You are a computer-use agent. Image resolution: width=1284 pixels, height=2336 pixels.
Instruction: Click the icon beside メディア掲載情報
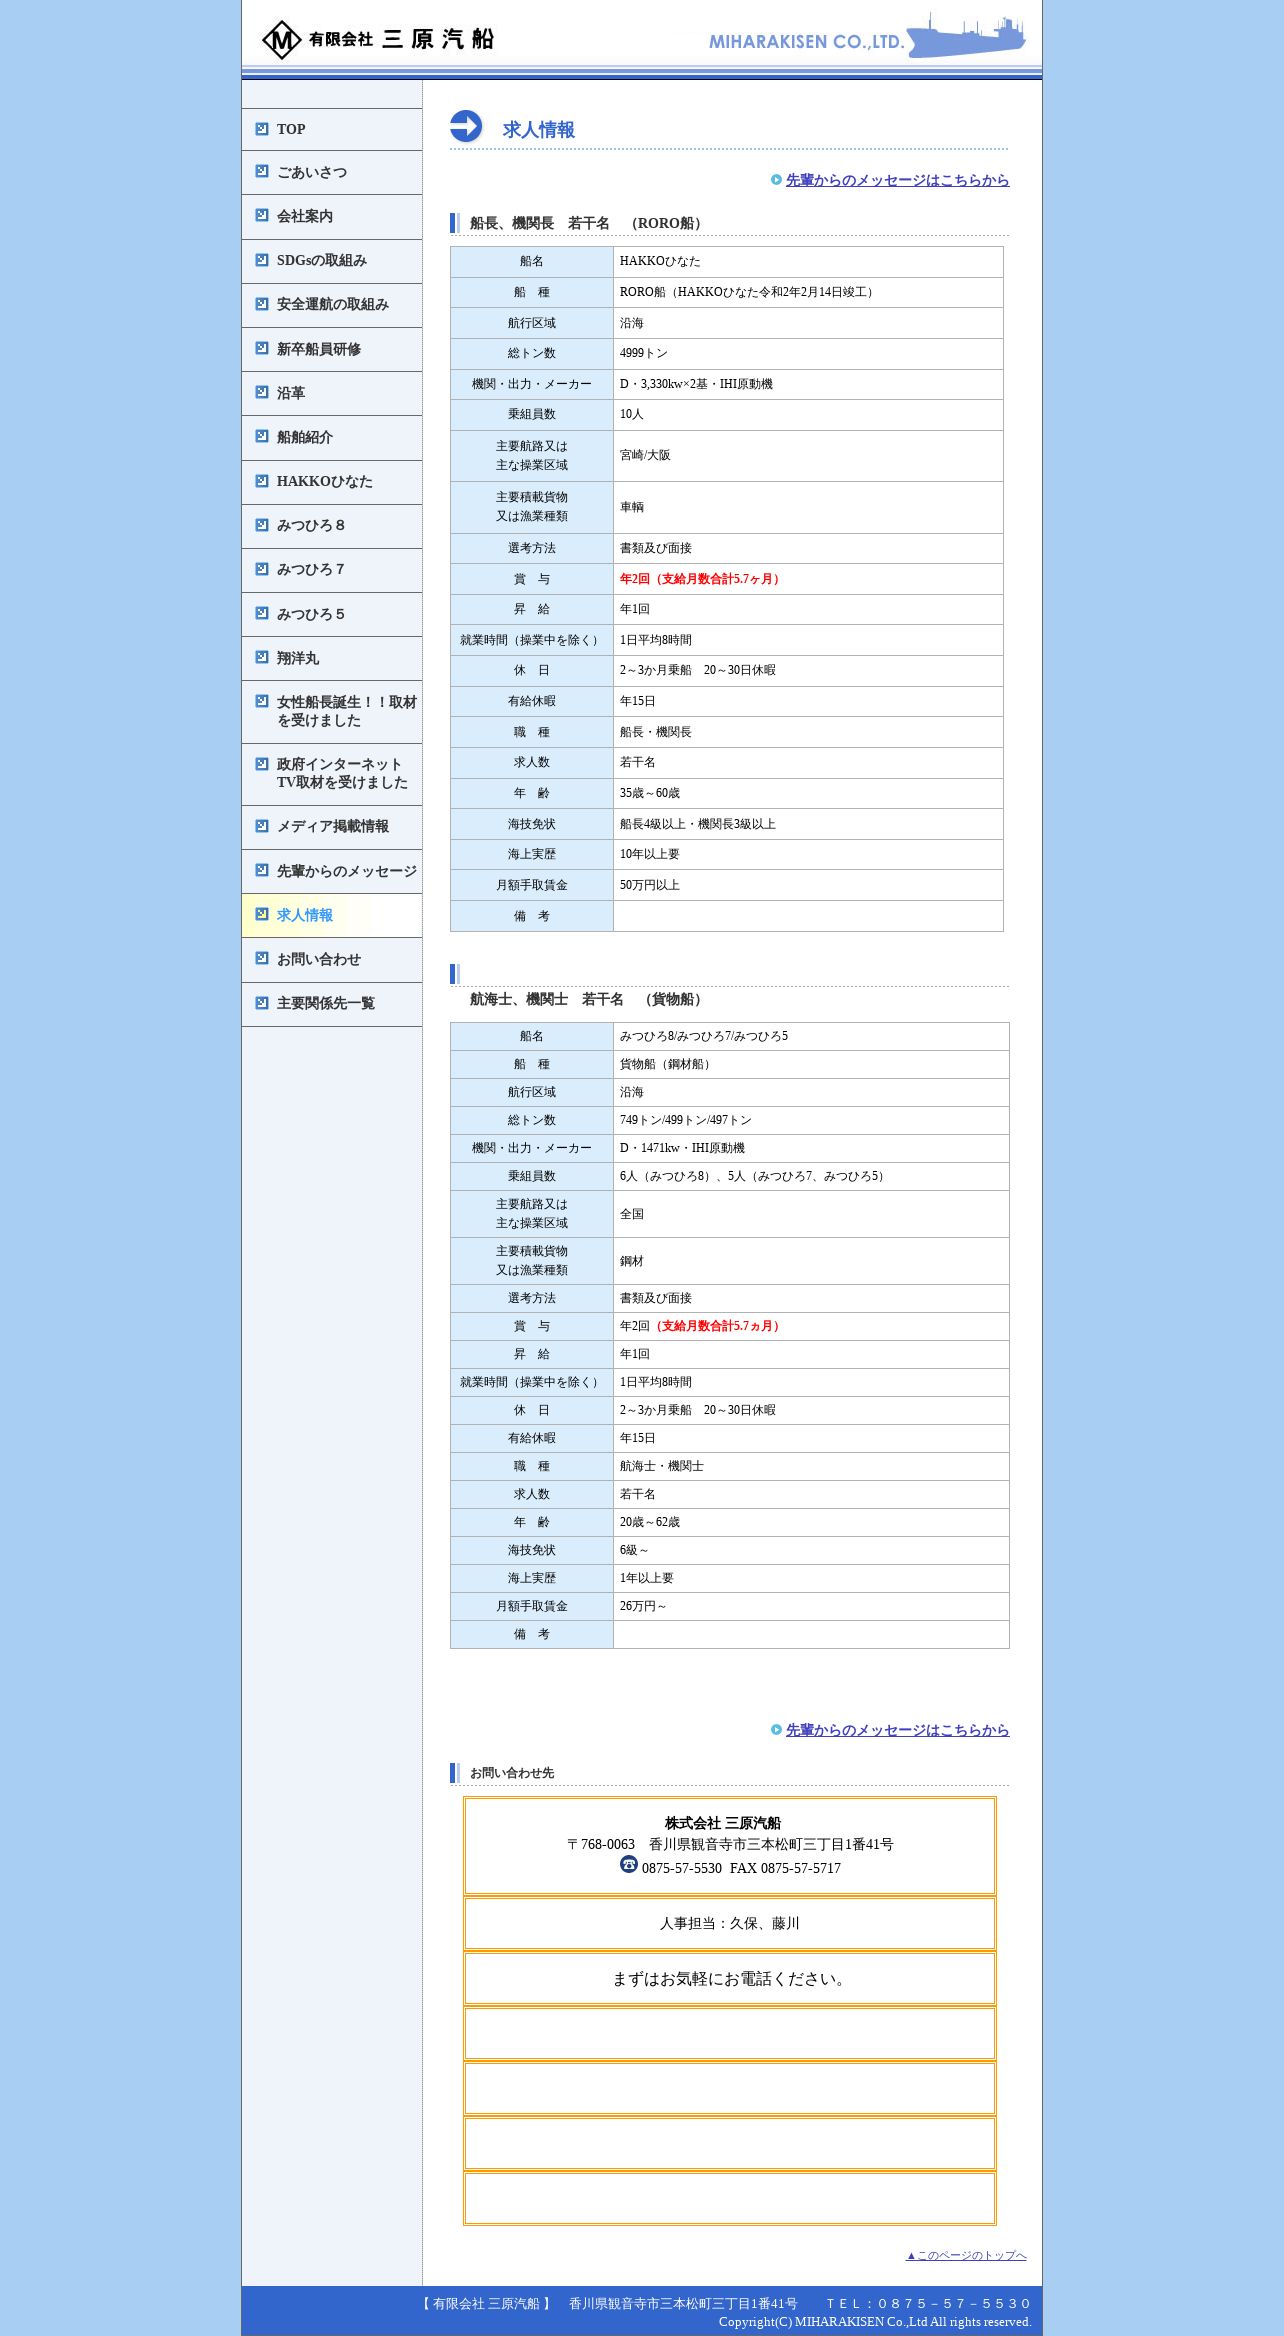[262, 825]
